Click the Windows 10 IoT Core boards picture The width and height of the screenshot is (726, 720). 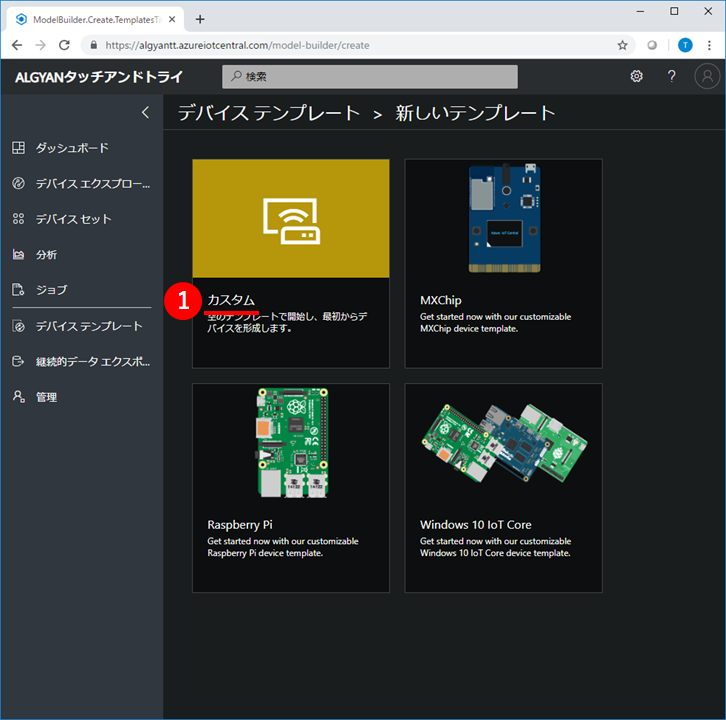point(504,443)
